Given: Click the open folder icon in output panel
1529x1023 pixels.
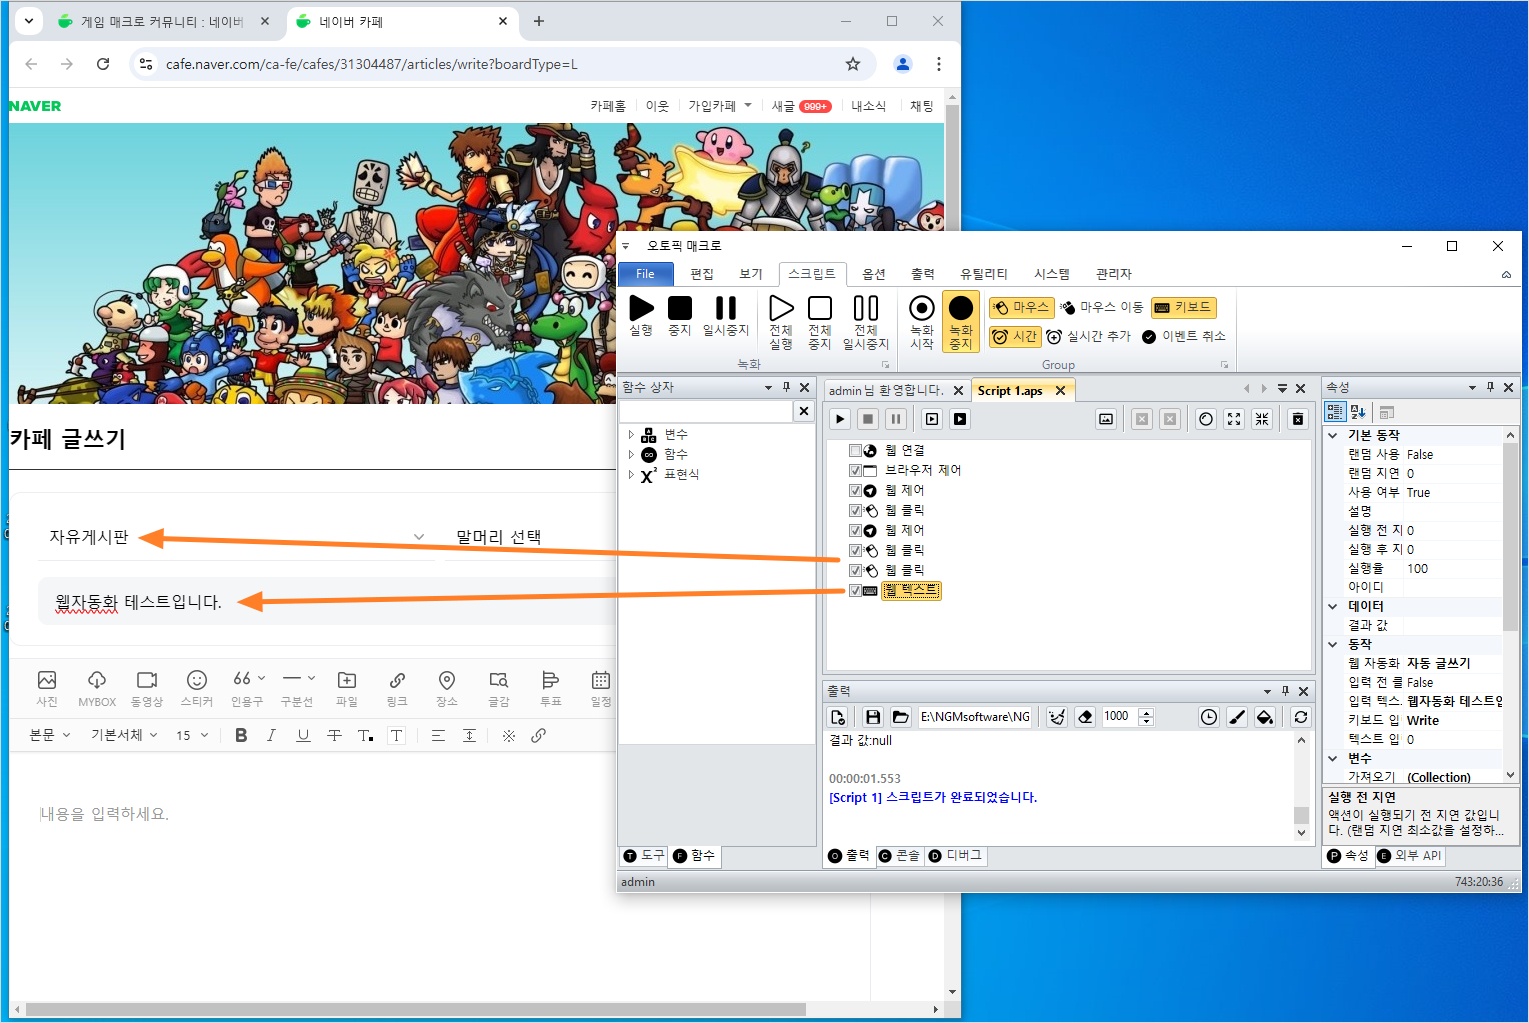Looking at the screenshot, I should (900, 717).
